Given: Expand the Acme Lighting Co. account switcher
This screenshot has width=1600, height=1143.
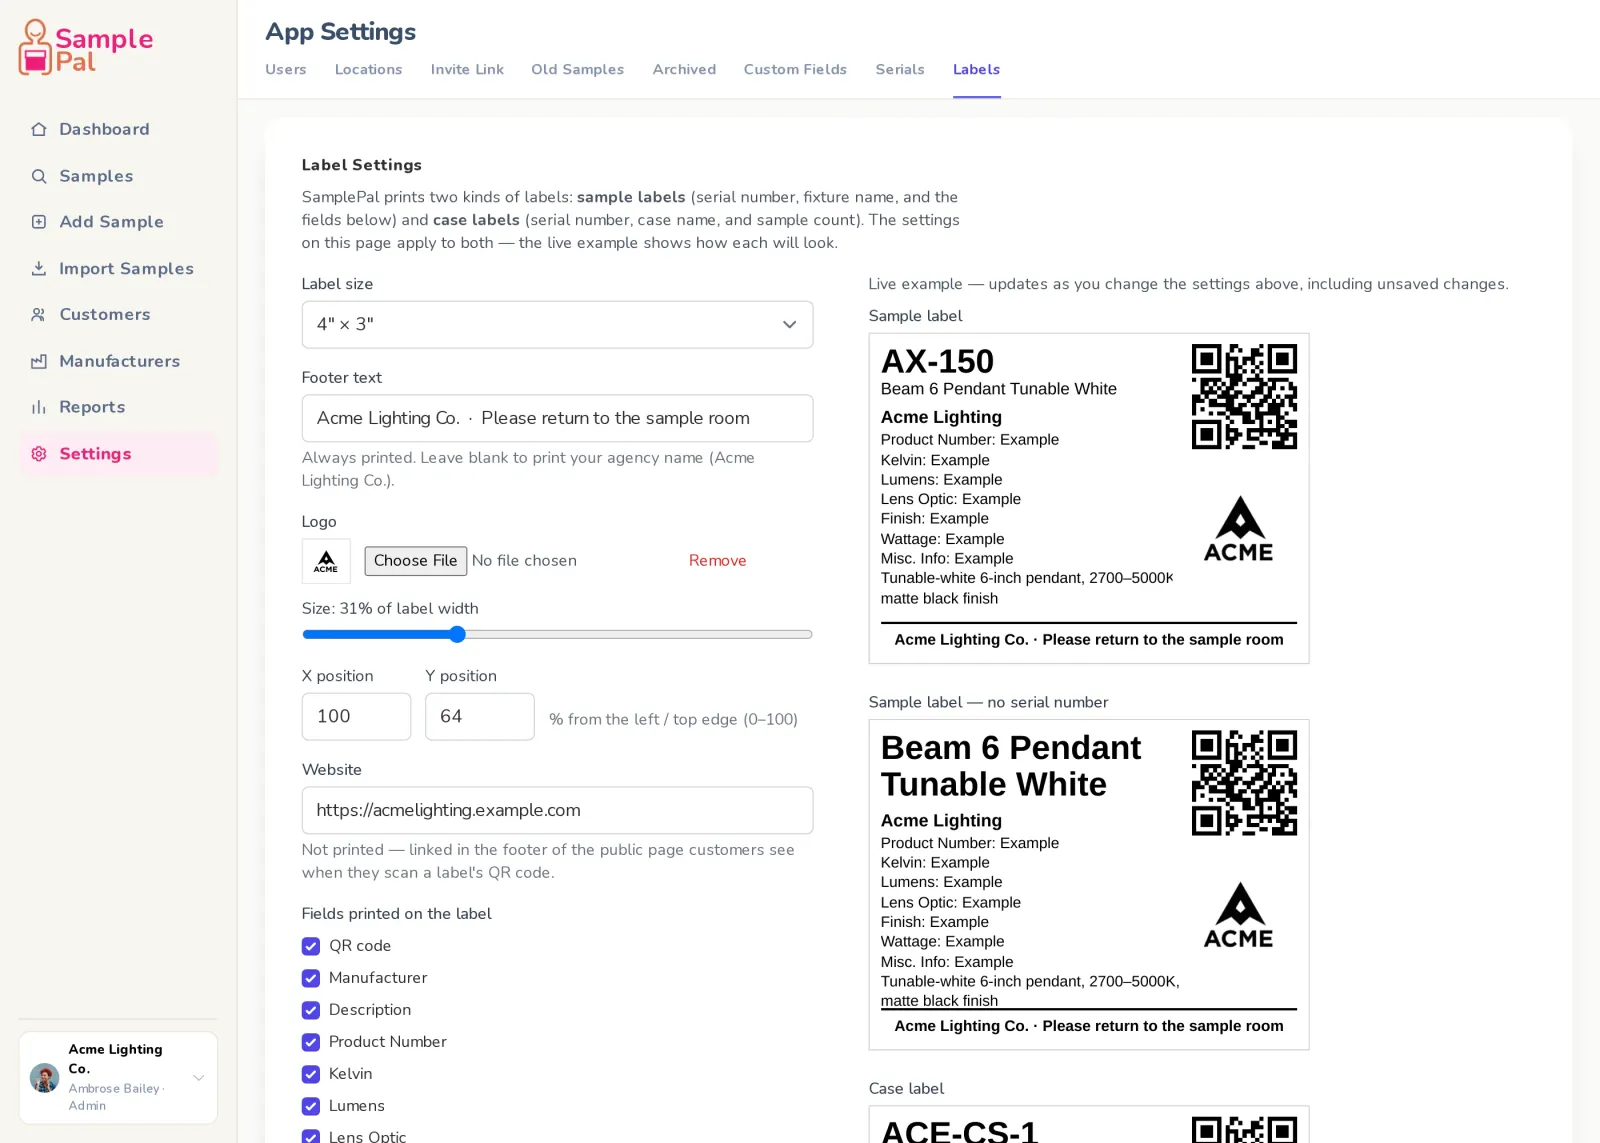Looking at the screenshot, I should [x=118, y=1077].
